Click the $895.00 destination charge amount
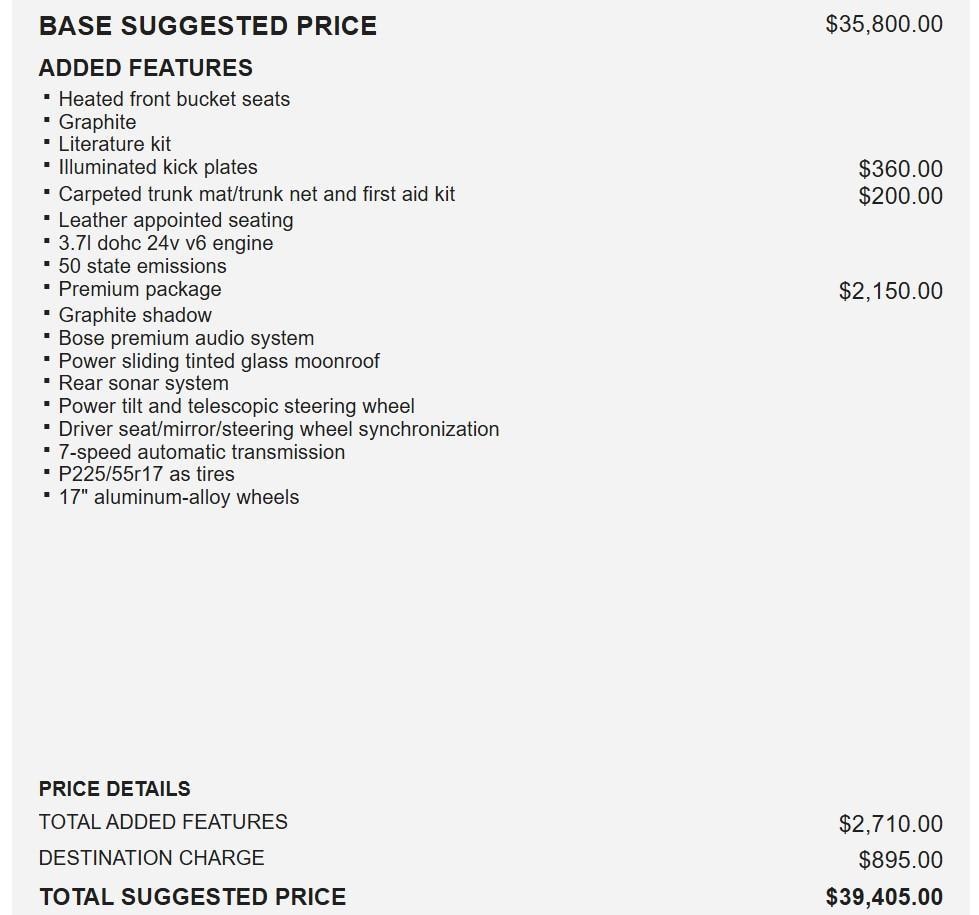 900,860
